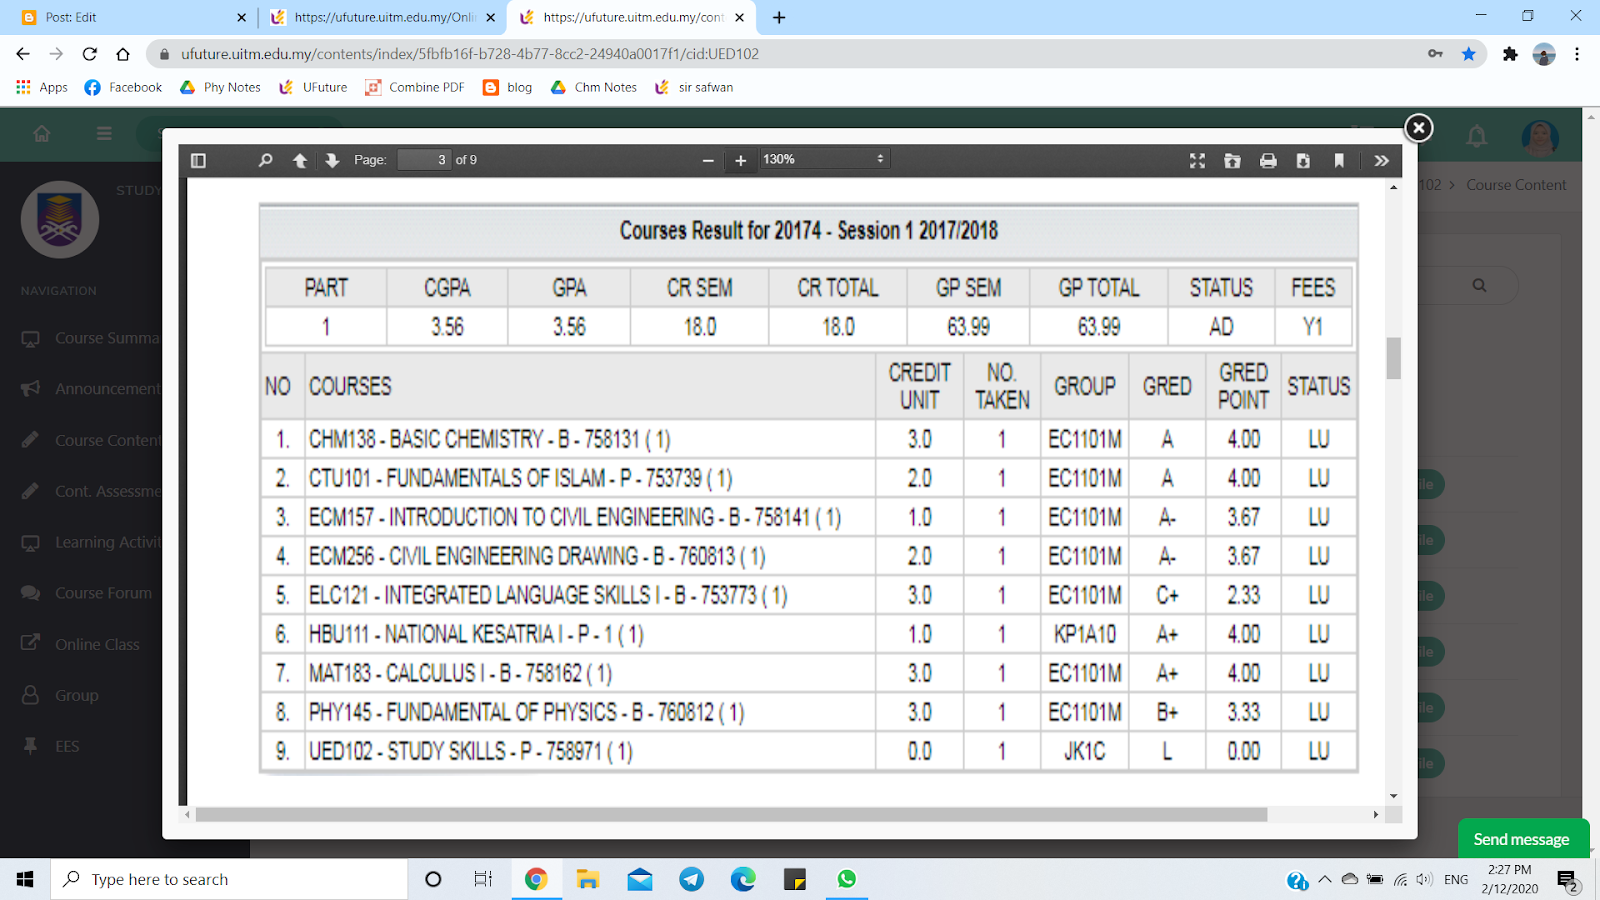The image size is (1600, 900).
Task: Open Group in sidebar
Action: 60,695
